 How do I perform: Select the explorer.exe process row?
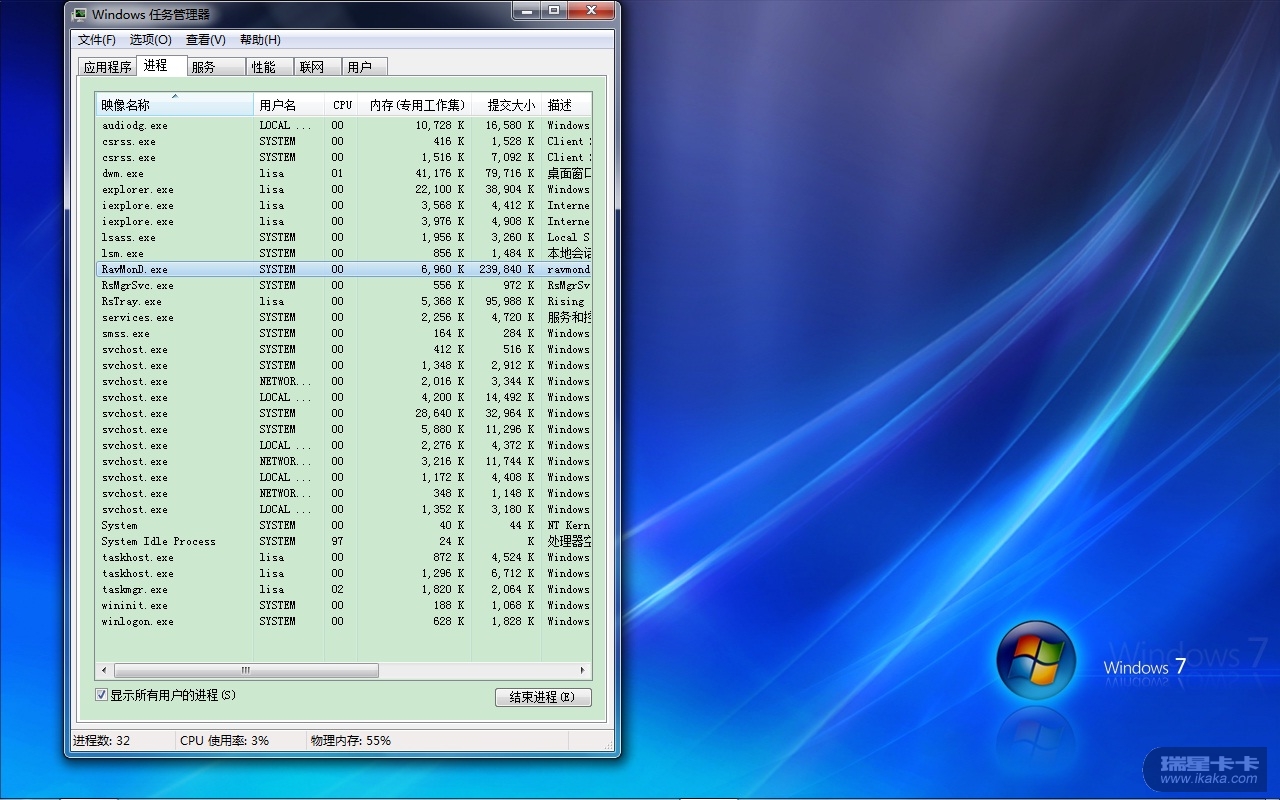[138, 190]
